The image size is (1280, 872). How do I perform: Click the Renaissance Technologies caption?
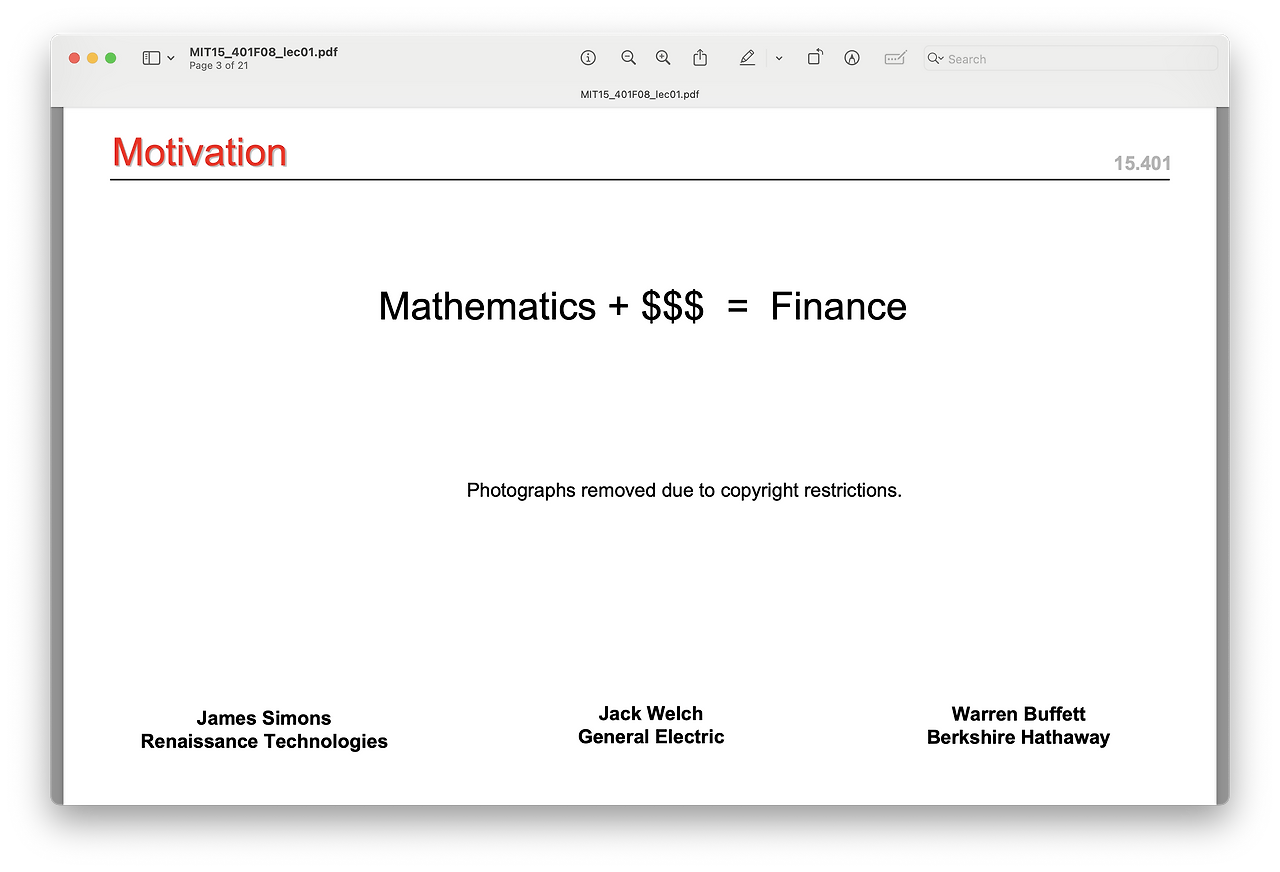point(264,741)
